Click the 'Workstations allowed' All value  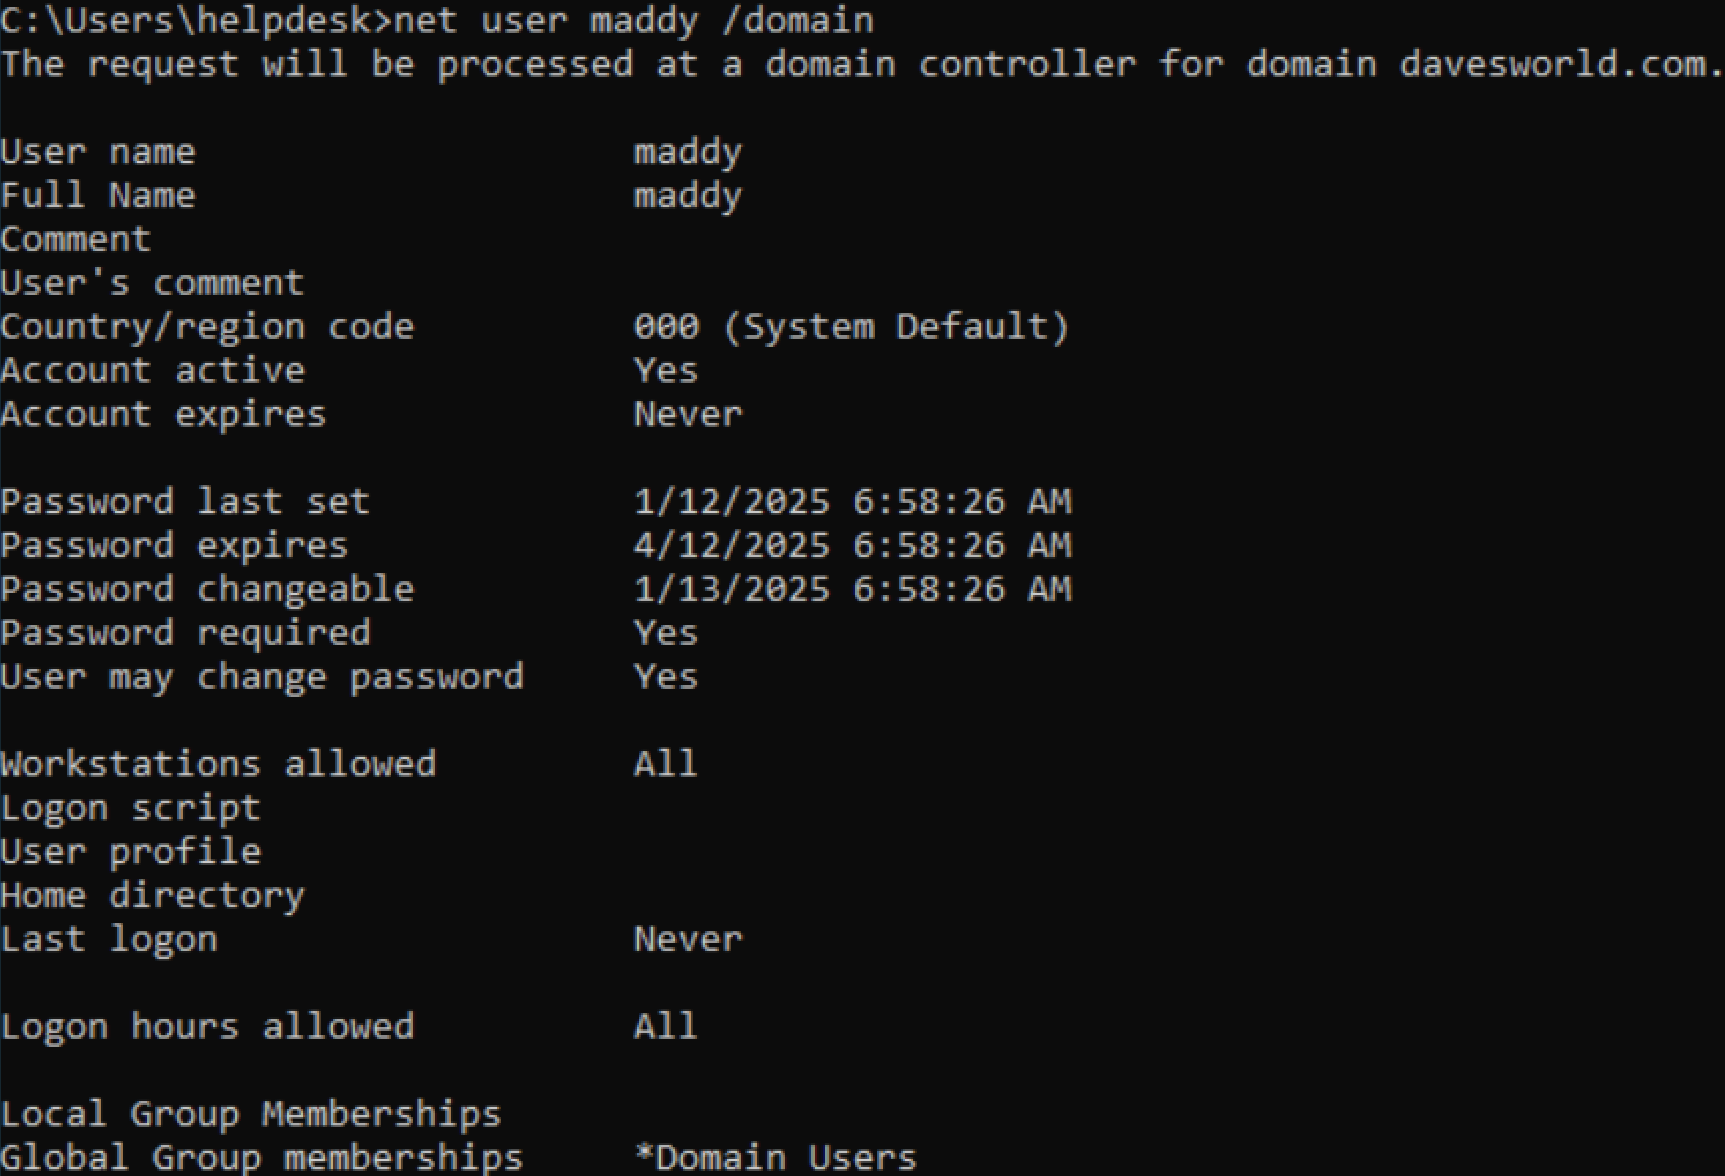(666, 765)
